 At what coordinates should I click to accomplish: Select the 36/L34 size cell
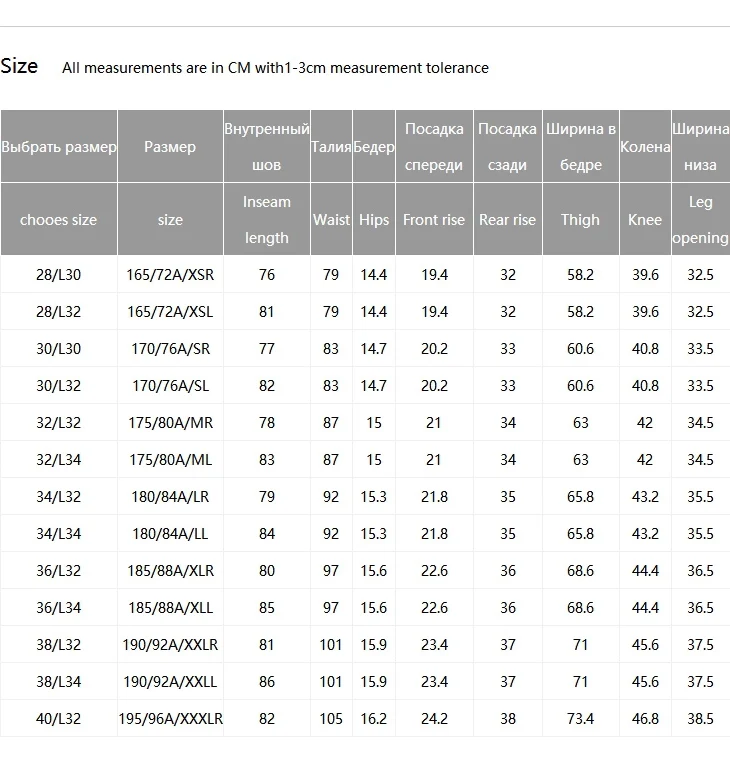(58, 608)
